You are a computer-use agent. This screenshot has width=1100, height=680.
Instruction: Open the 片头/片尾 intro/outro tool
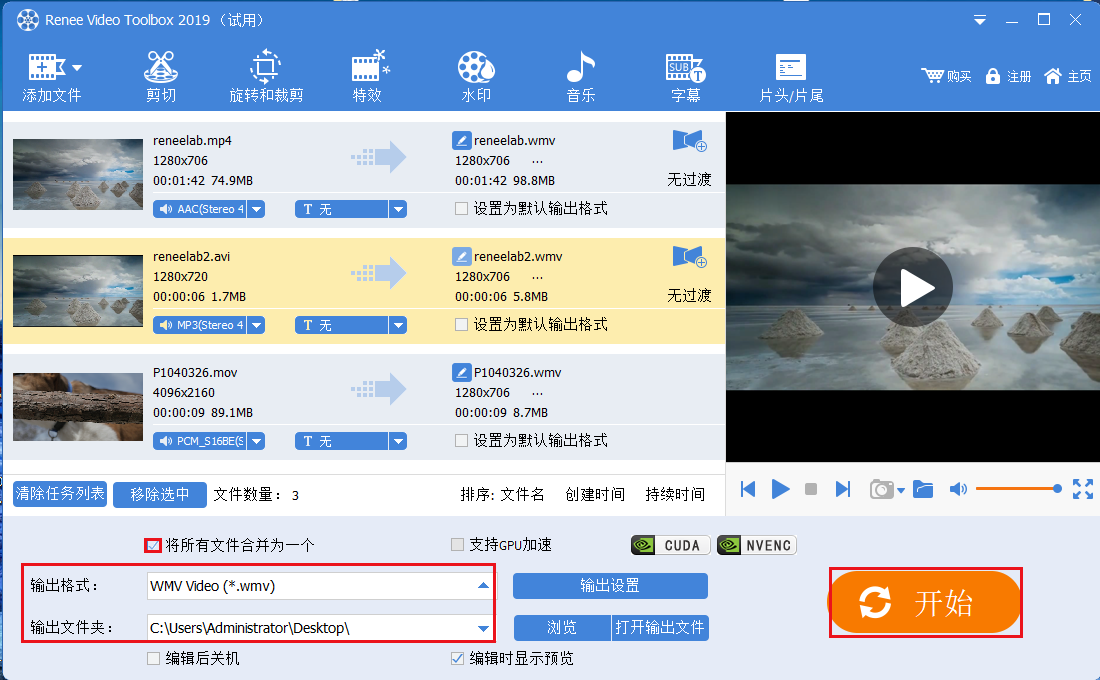pos(791,77)
